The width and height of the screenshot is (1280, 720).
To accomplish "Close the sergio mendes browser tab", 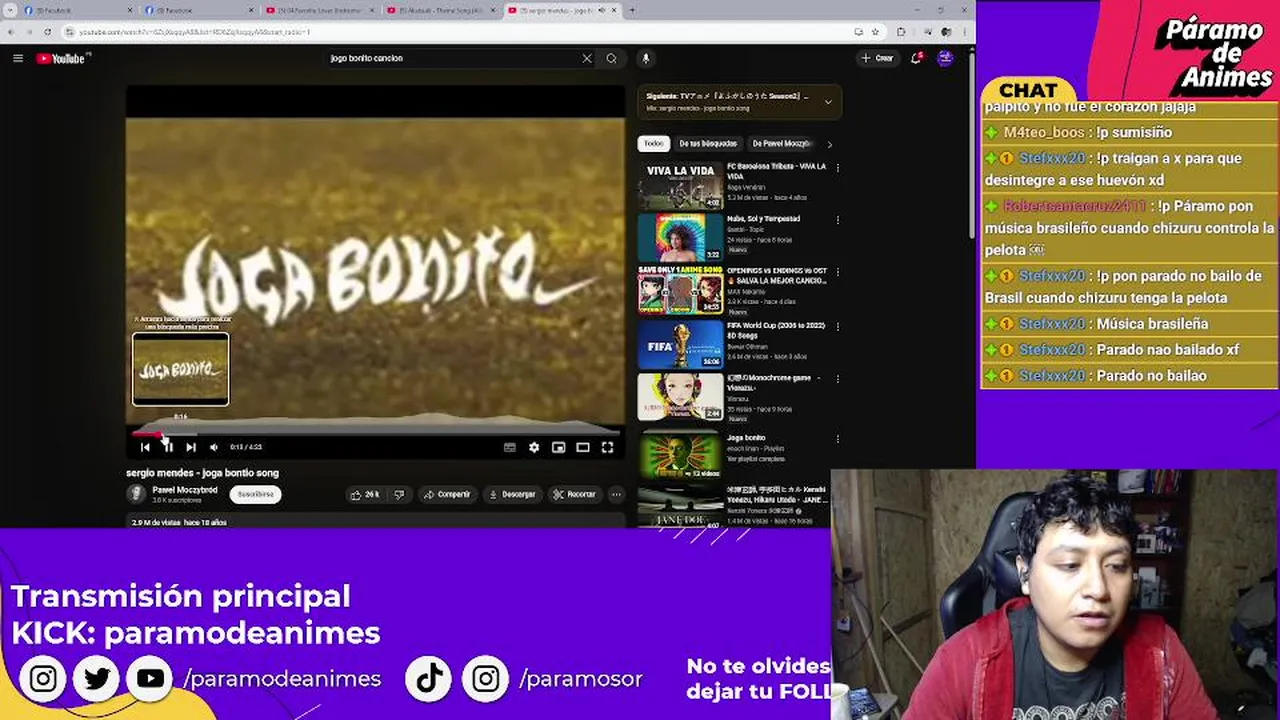I will [x=614, y=10].
